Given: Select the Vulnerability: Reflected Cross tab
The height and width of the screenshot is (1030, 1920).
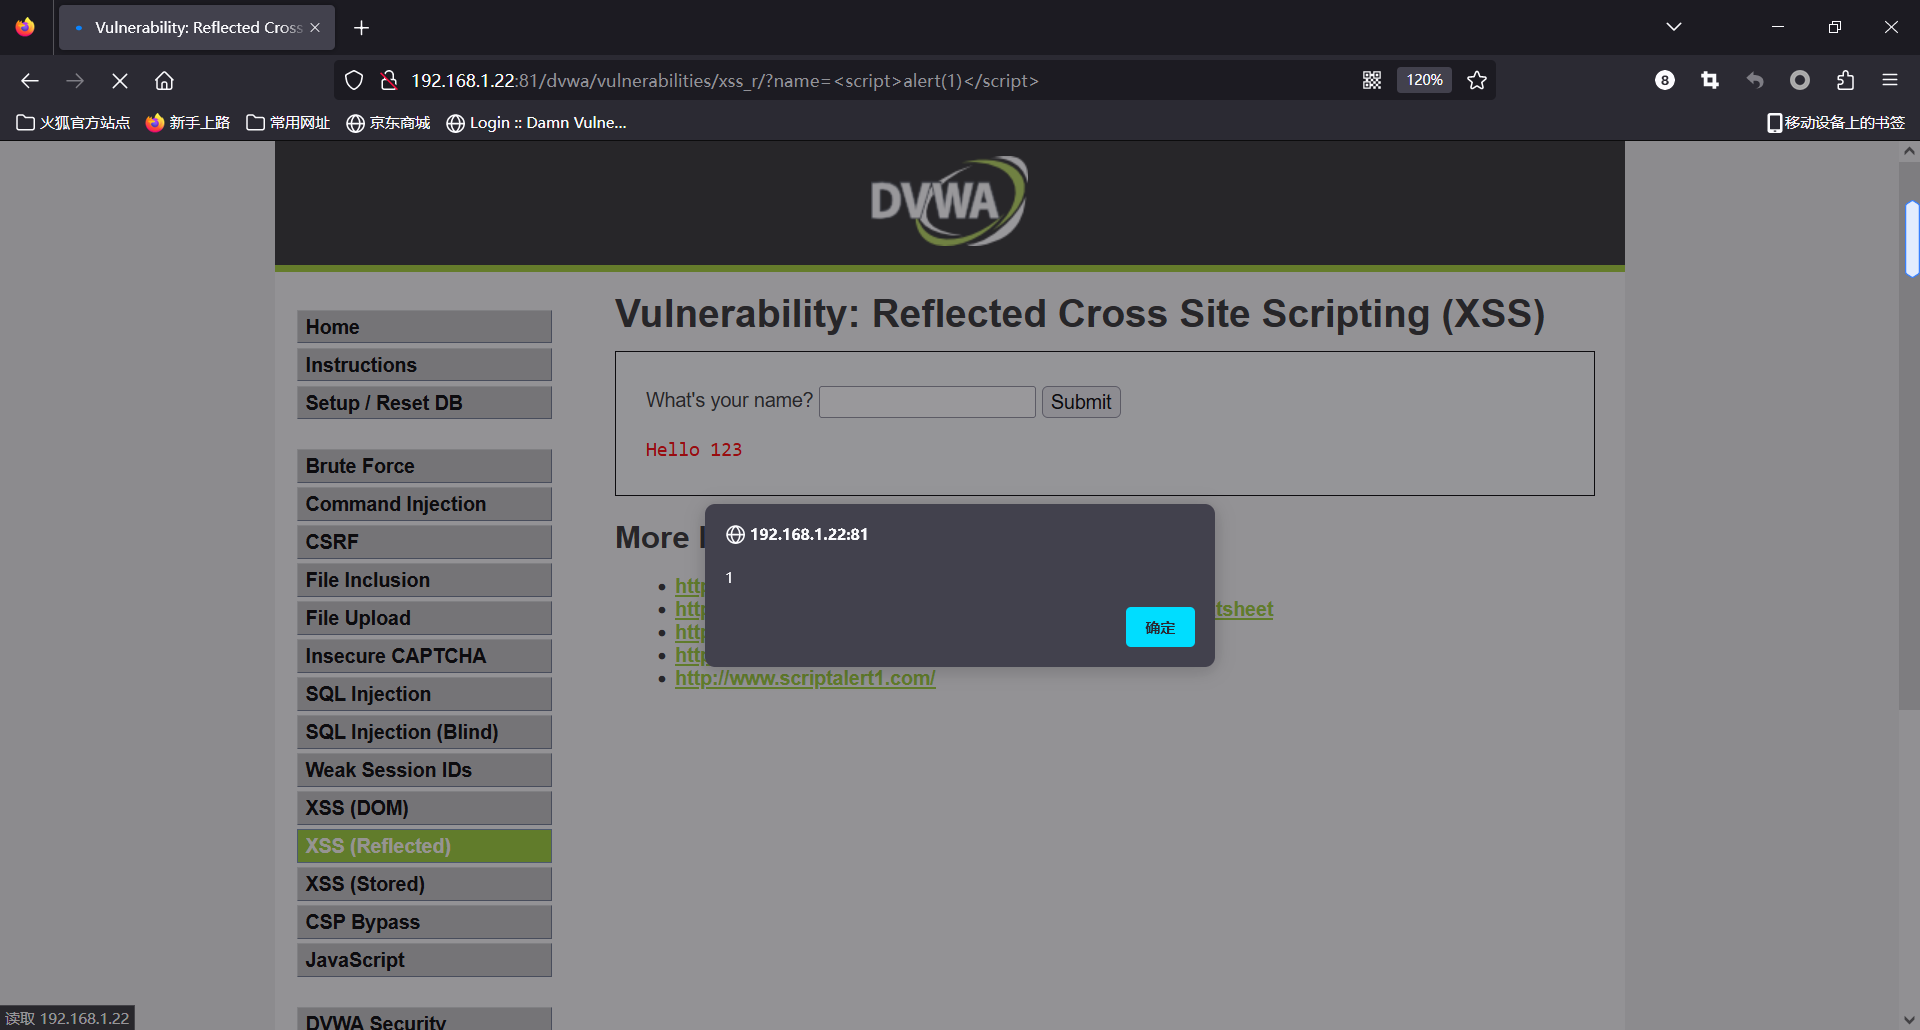Looking at the screenshot, I should pyautogui.click(x=197, y=28).
